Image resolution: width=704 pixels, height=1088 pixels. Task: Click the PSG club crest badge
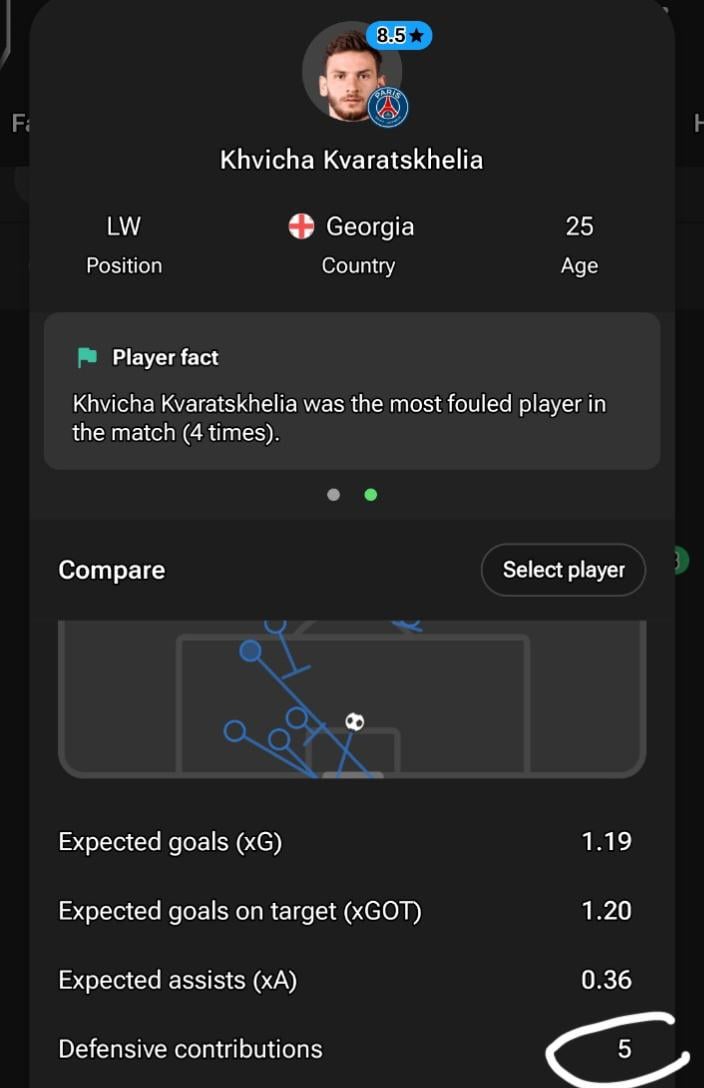[x=388, y=107]
